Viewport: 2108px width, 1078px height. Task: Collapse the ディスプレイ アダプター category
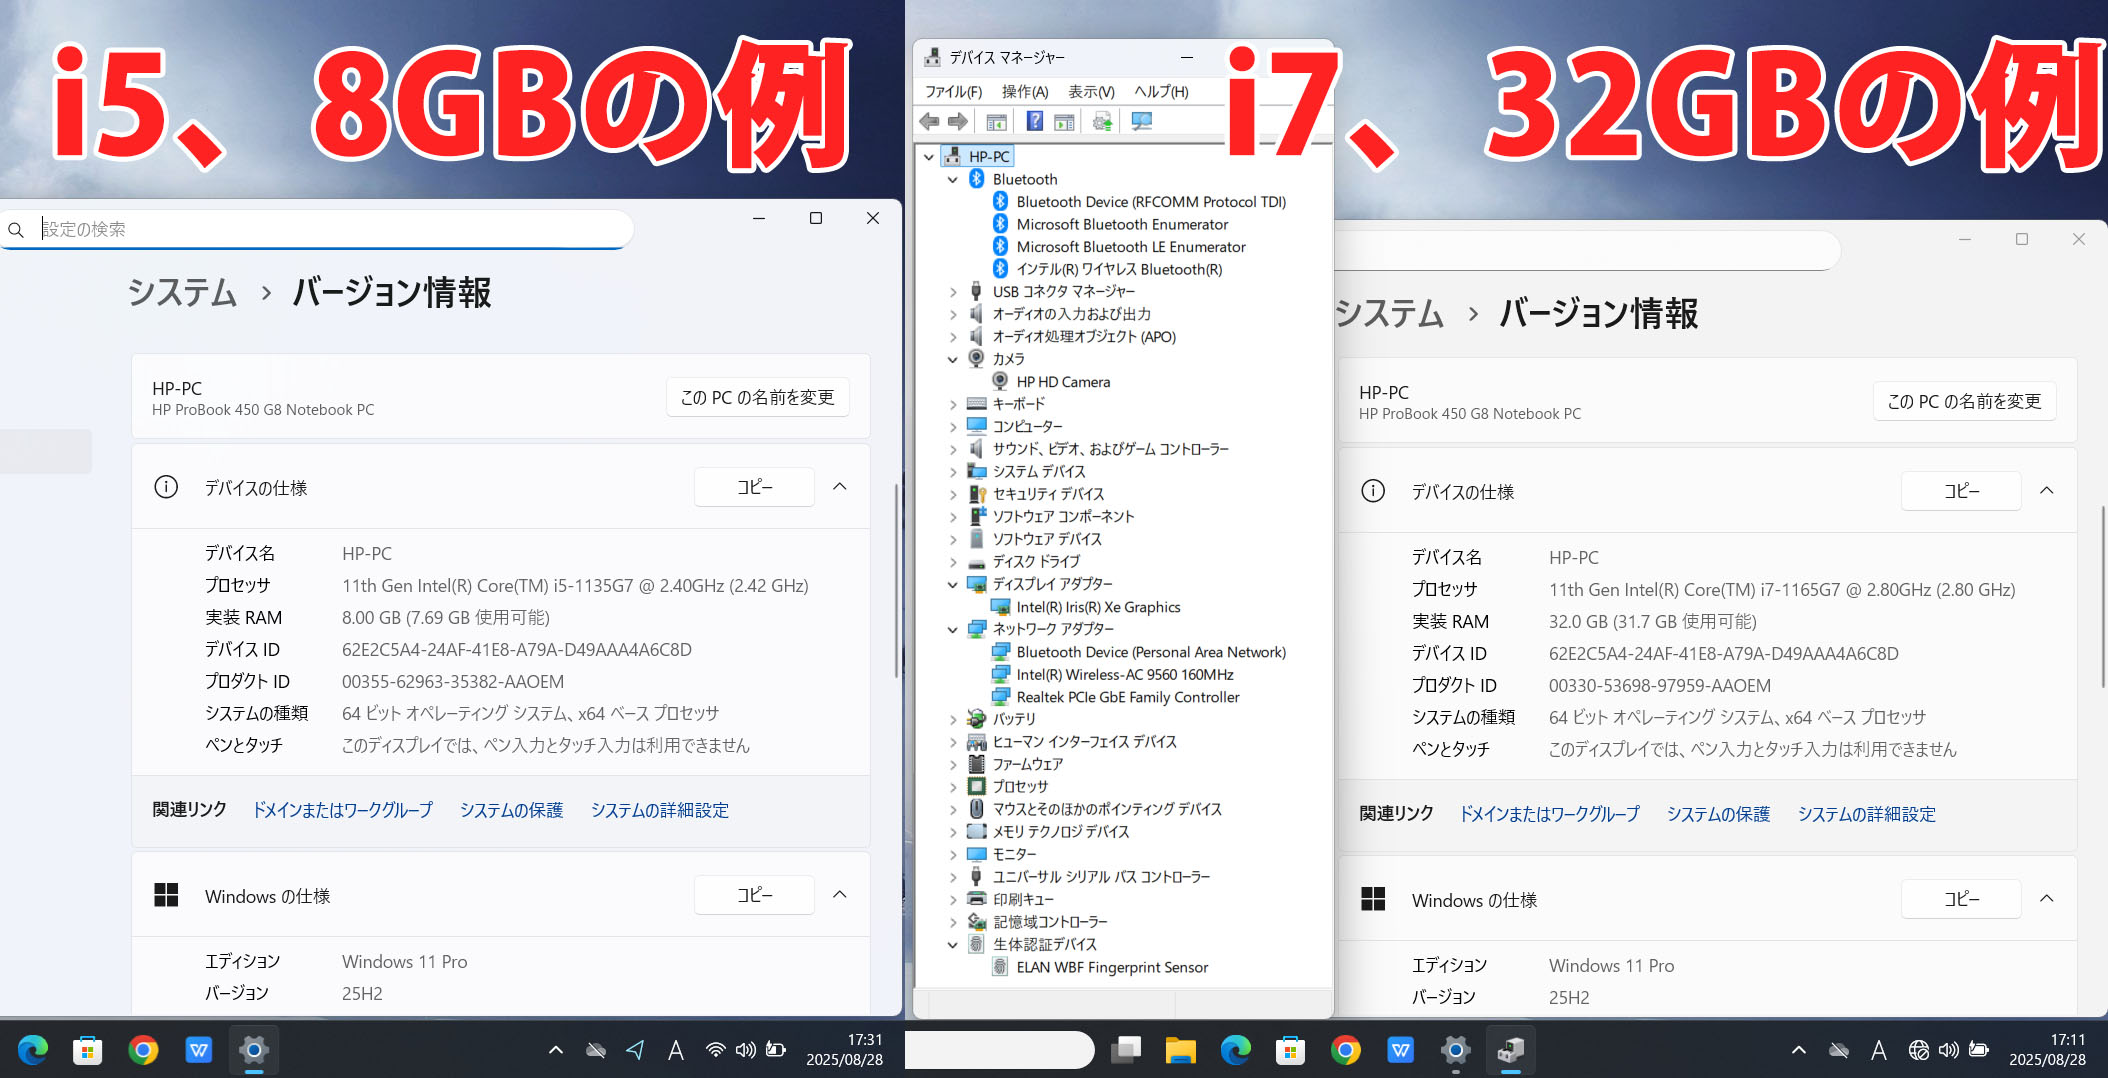[953, 585]
